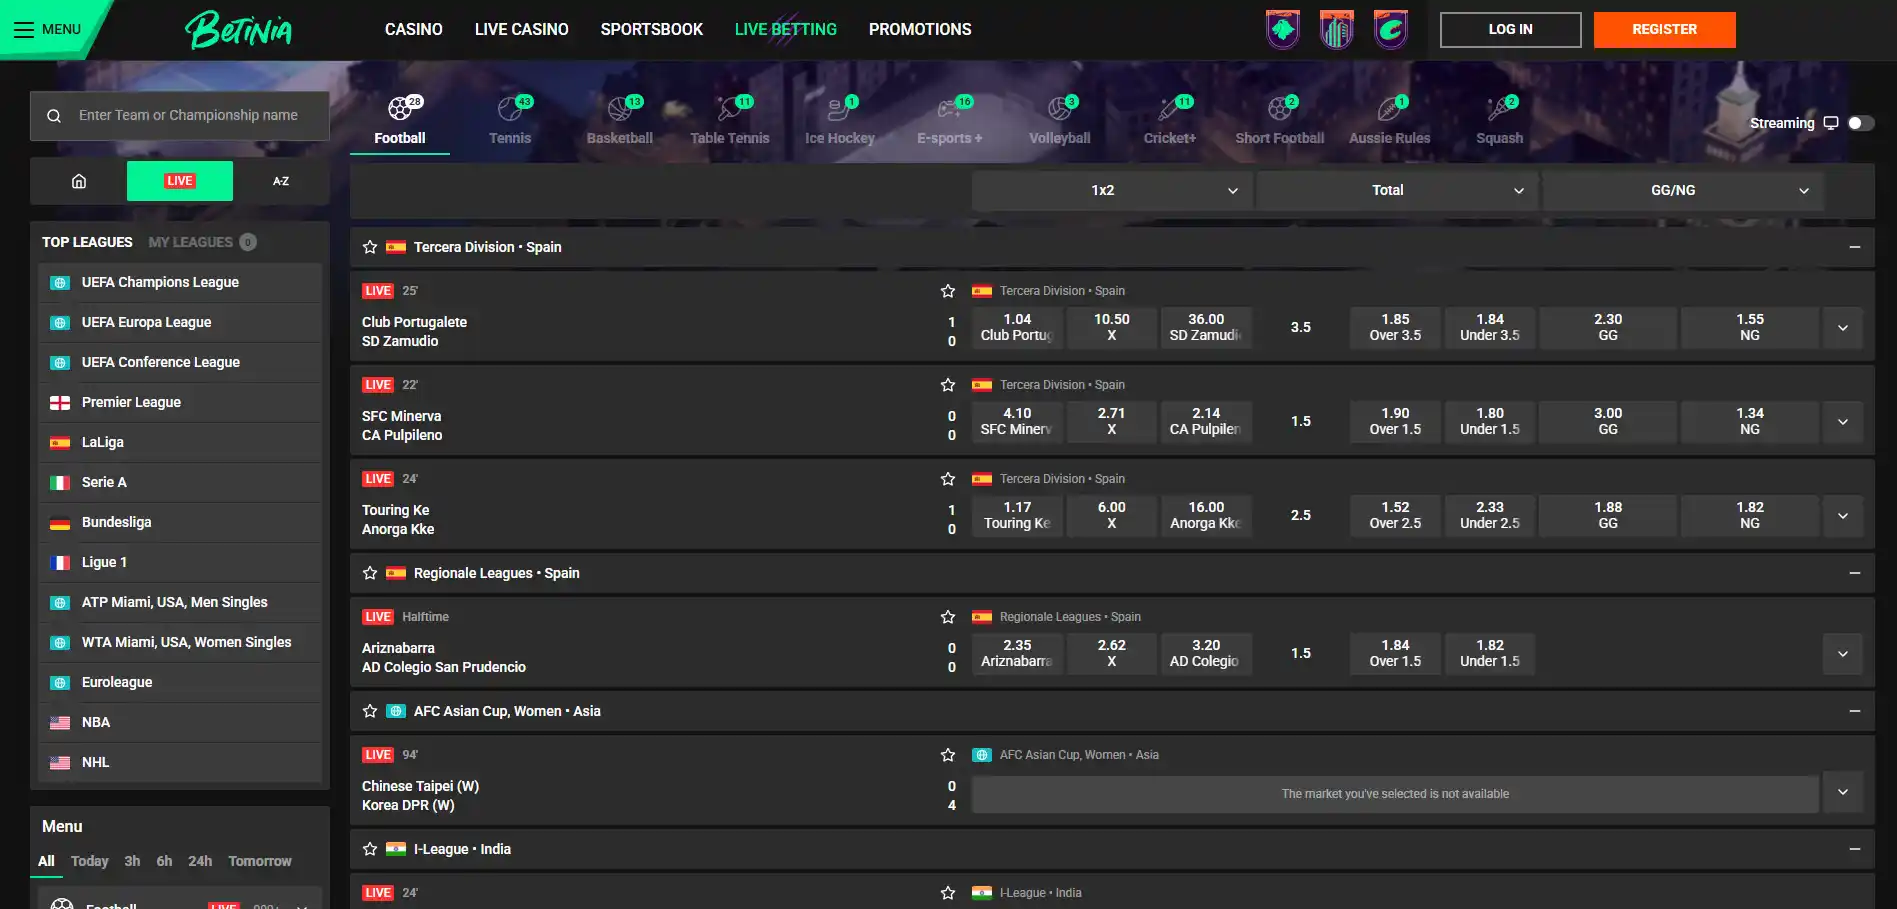The image size is (1897, 909).
Task: Bet on Under 1.5 at 1.82
Action: tap(1490, 654)
